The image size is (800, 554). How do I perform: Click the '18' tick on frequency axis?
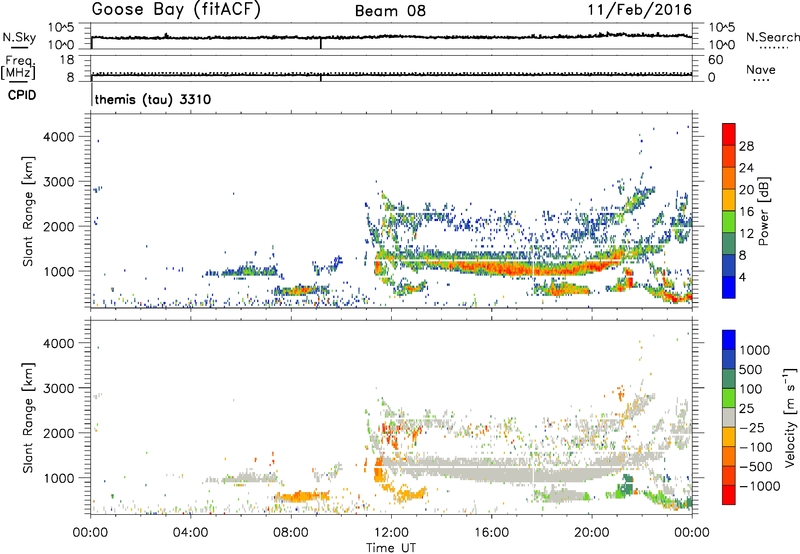coord(66,60)
